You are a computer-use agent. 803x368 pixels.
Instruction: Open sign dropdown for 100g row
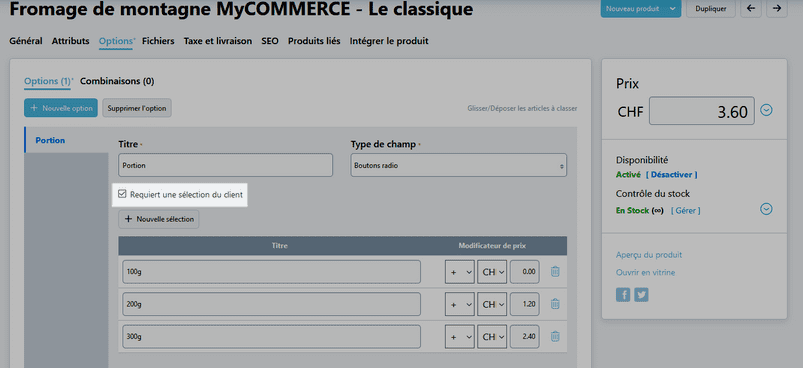(x=459, y=272)
